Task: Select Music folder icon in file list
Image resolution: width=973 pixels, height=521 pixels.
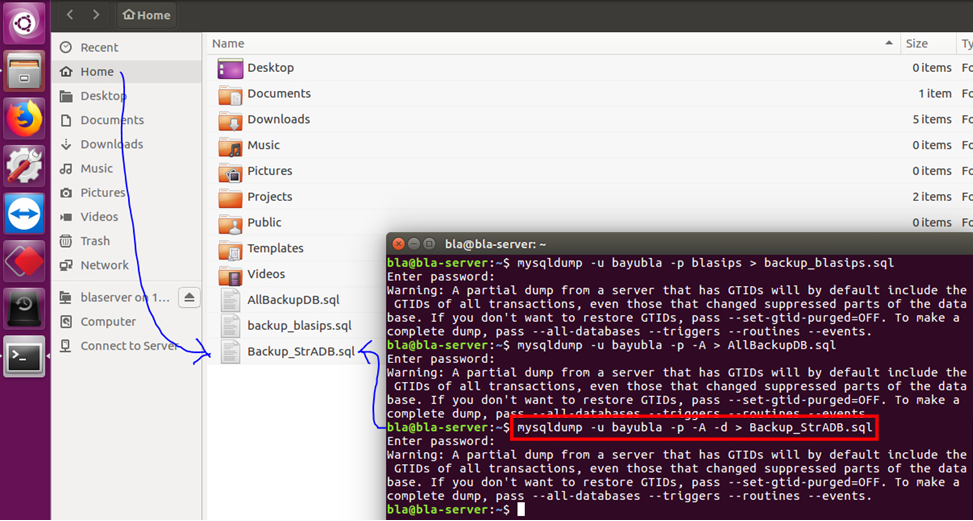Action: [x=230, y=146]
